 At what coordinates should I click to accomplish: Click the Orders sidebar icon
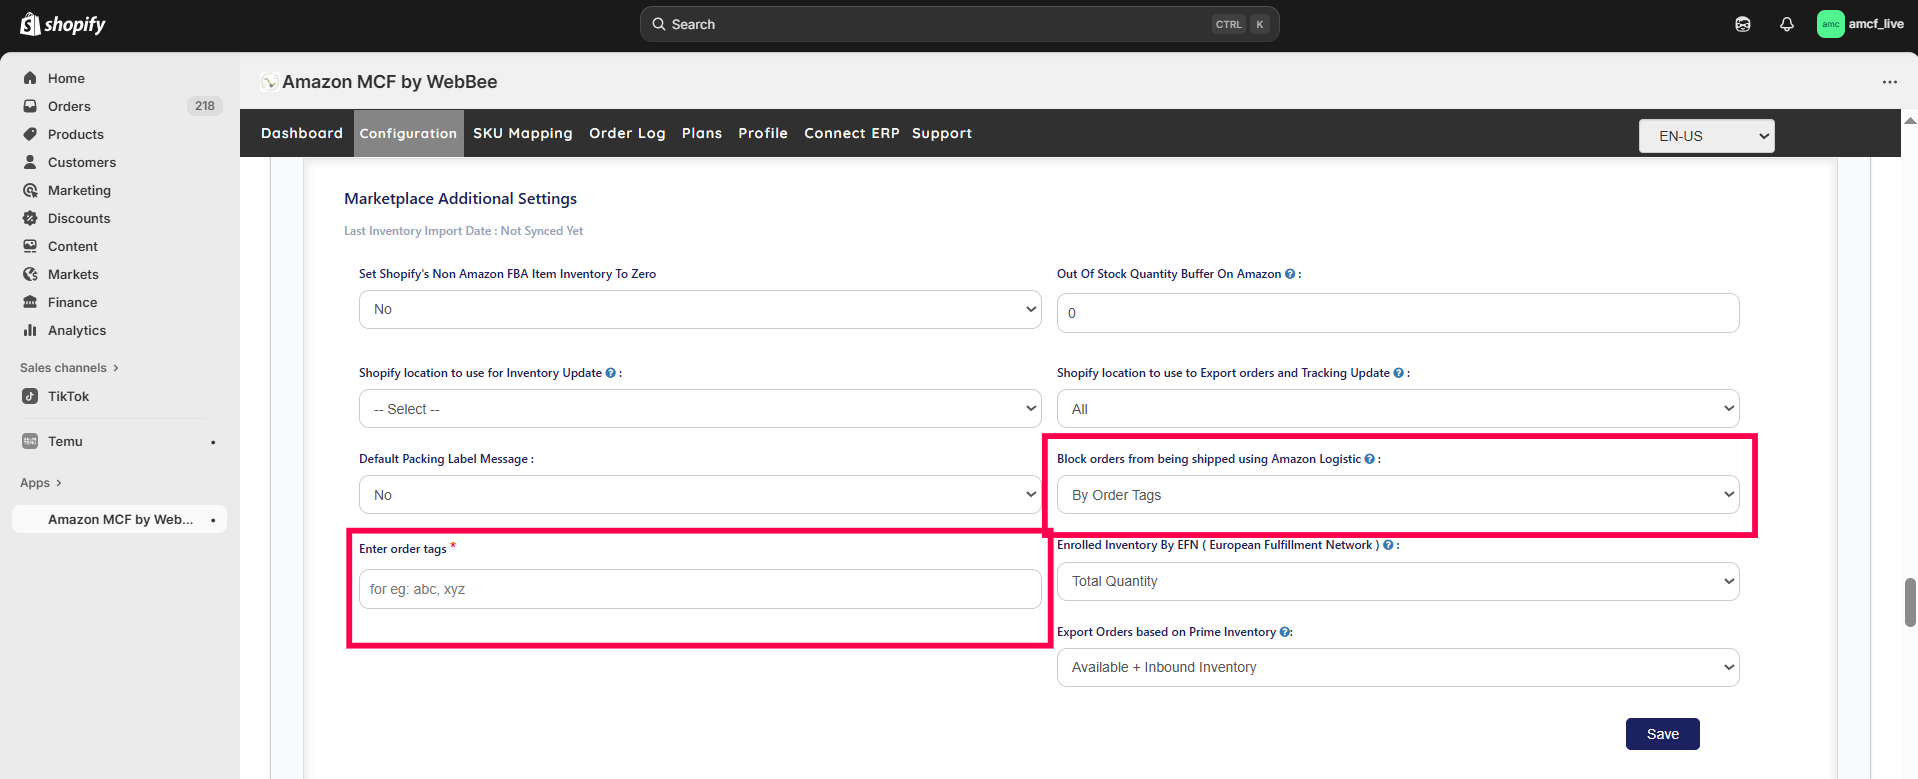30,106
